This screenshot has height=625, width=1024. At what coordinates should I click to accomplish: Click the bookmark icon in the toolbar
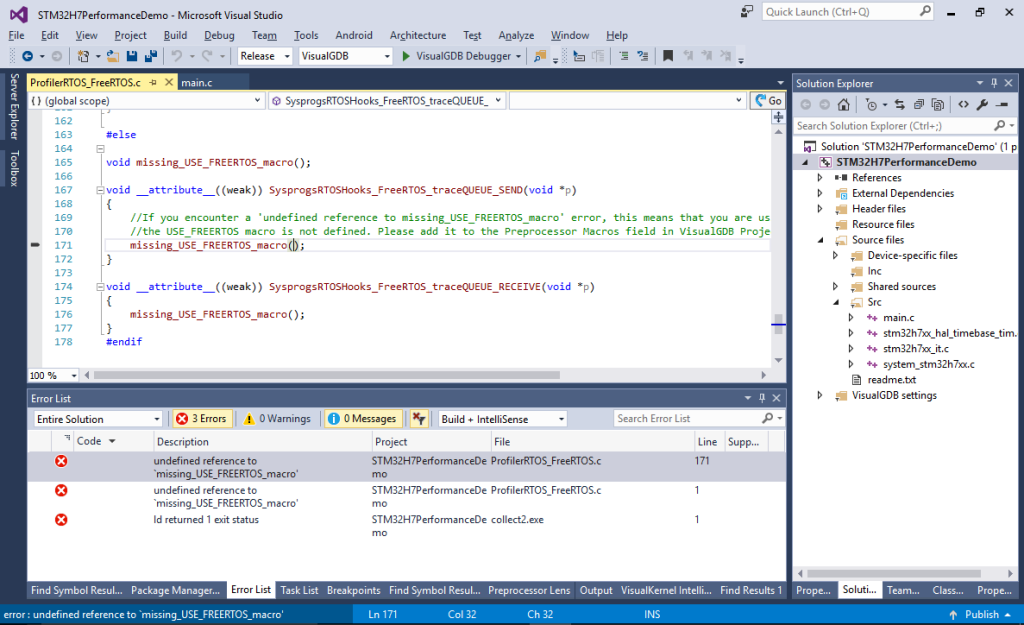click(x=667, y=56)
